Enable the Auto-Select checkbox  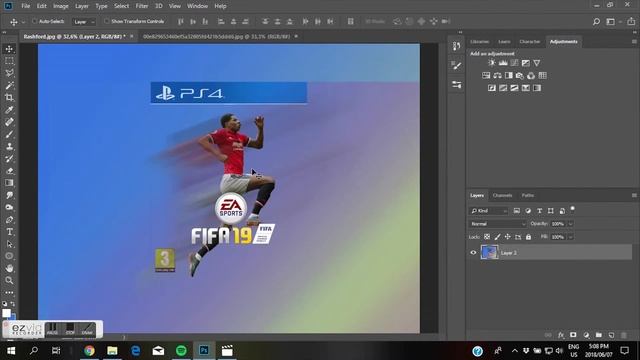[35, 21]
